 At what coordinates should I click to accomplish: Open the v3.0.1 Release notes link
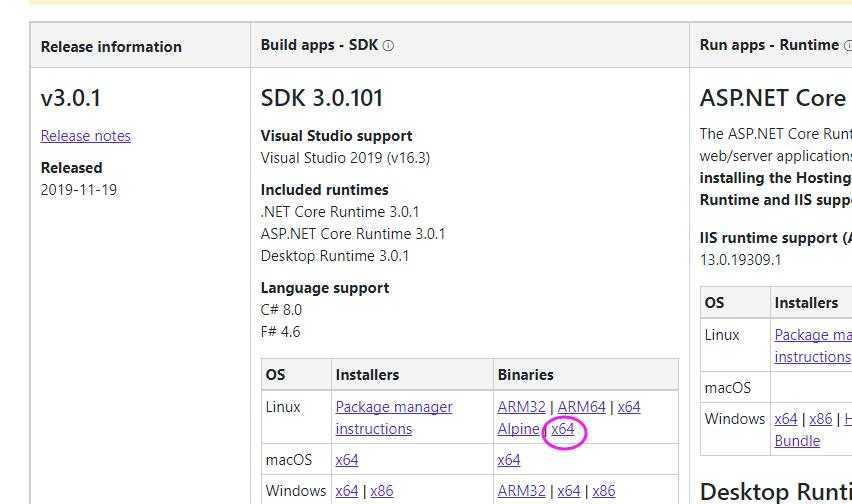coord(85,136)
